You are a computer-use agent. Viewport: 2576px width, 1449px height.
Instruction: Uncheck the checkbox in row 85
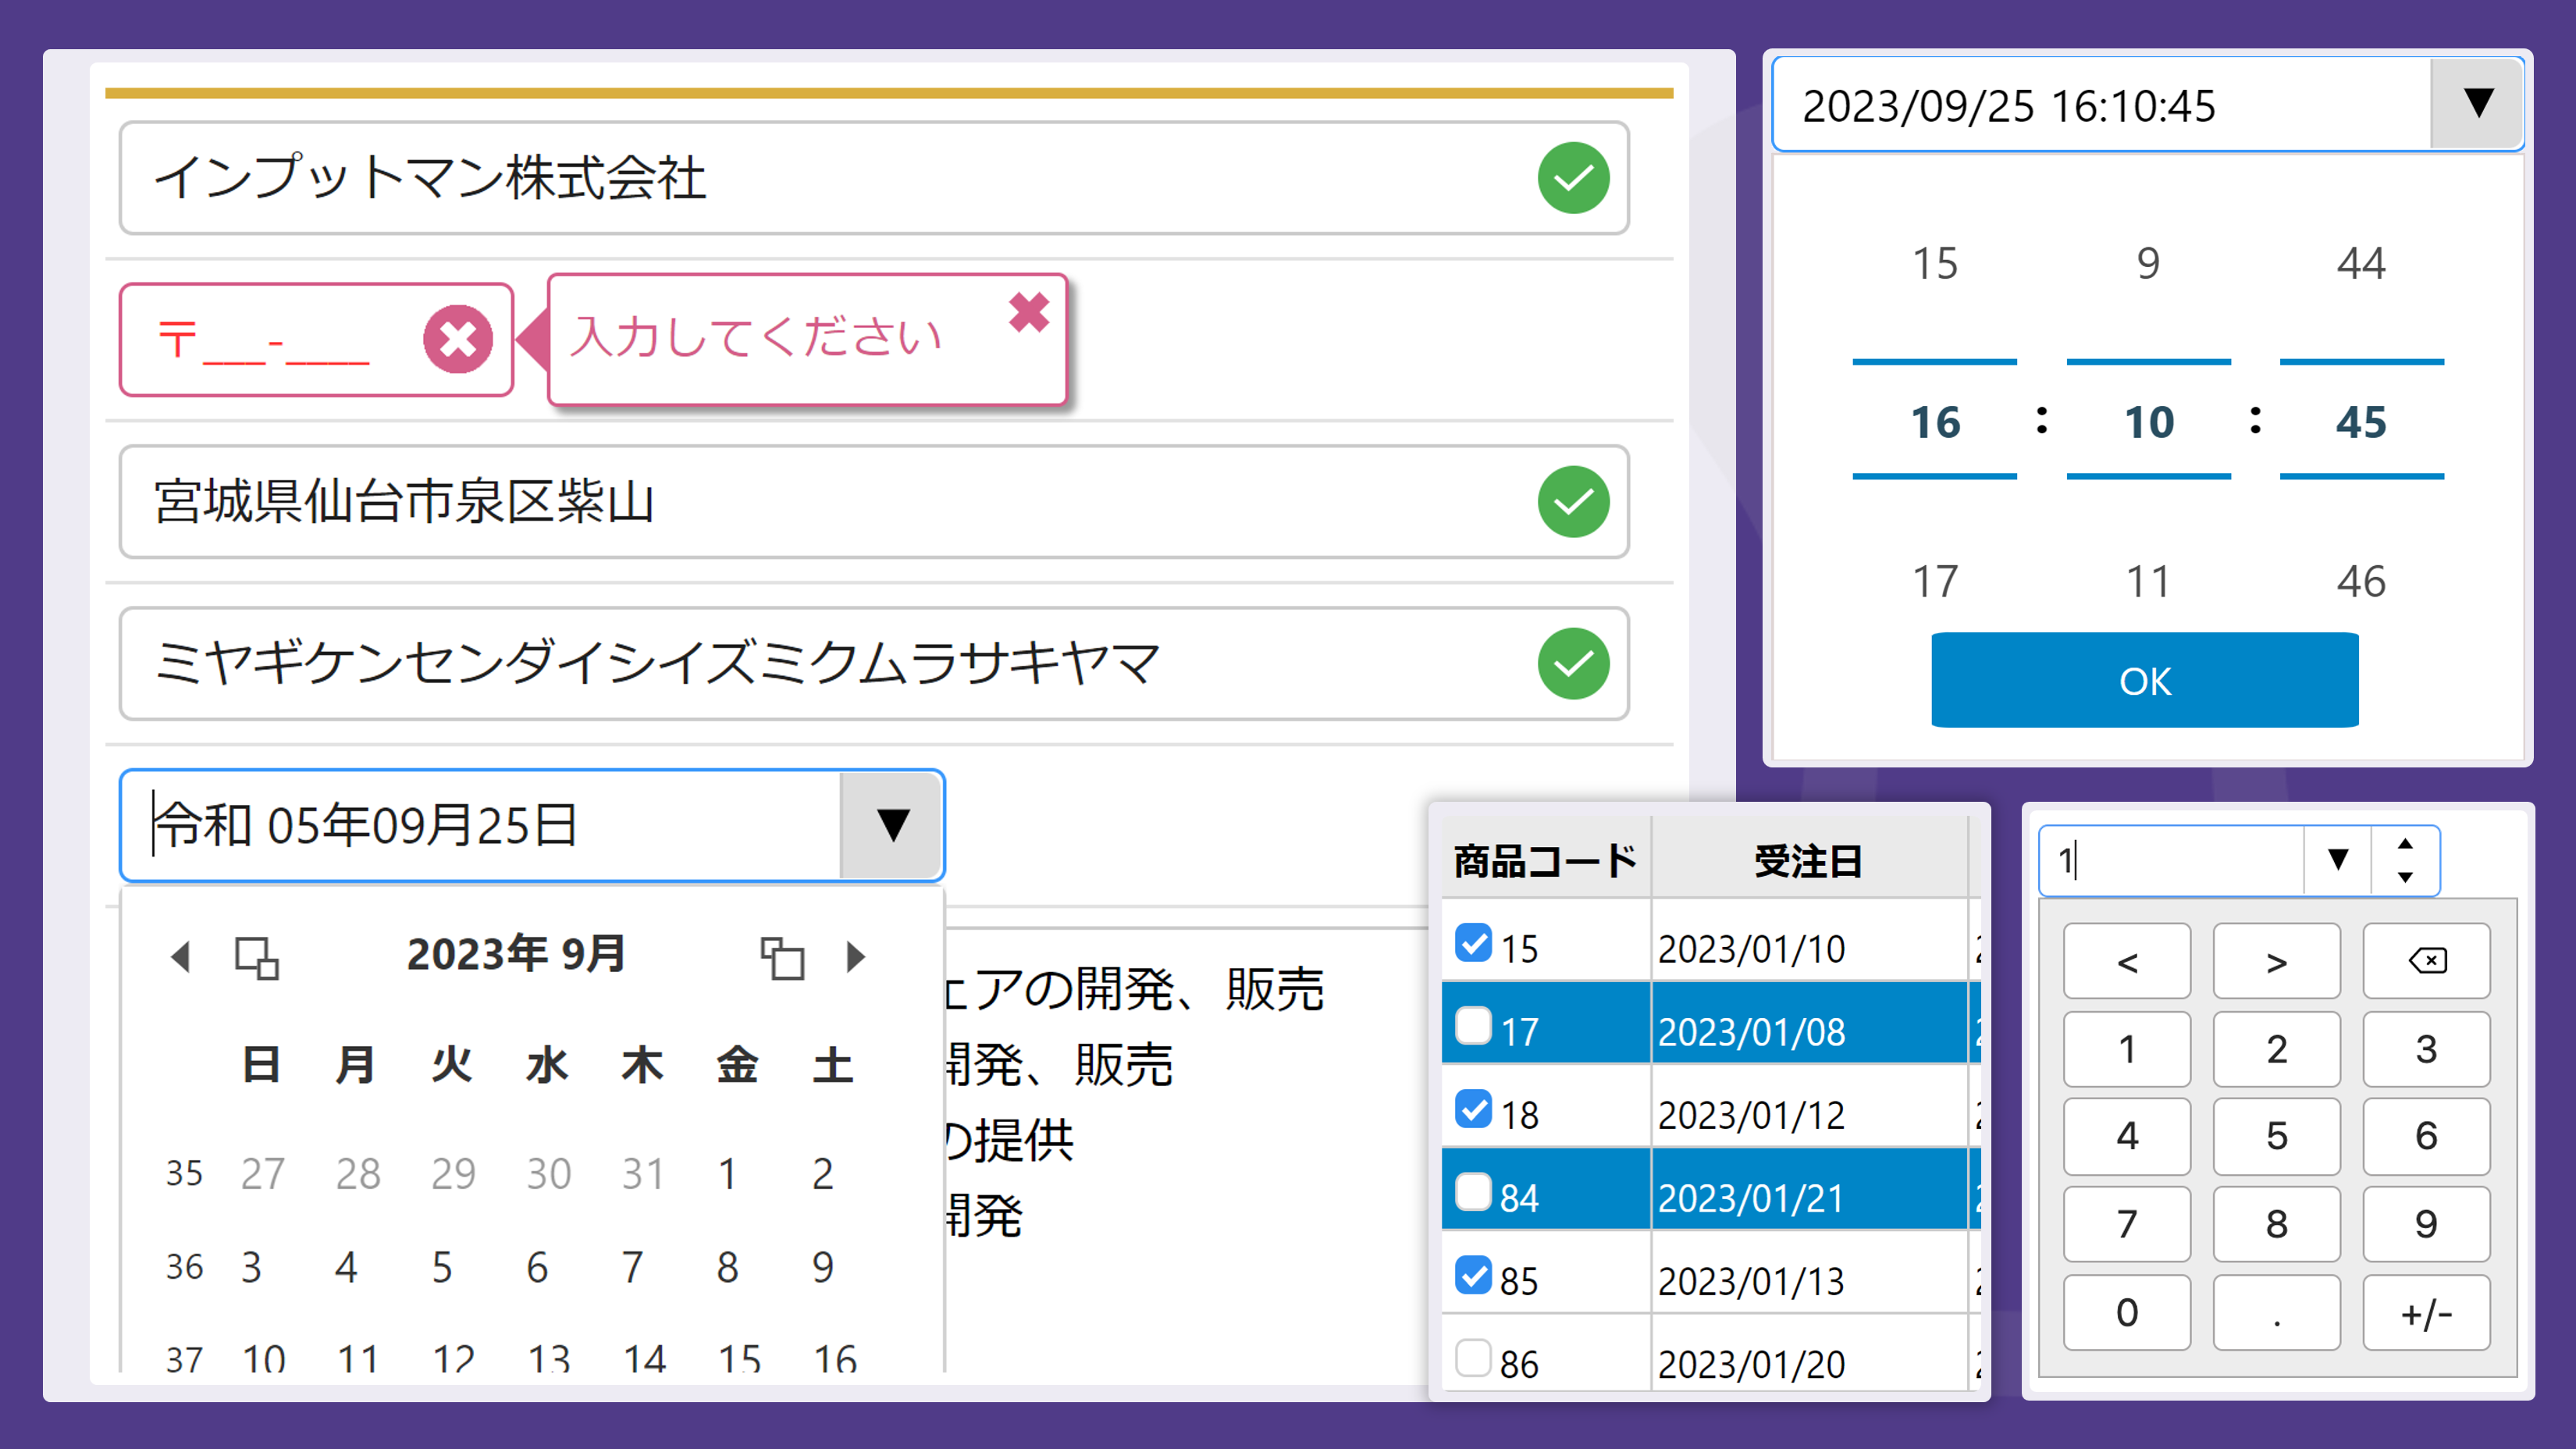(1473, 1275)
